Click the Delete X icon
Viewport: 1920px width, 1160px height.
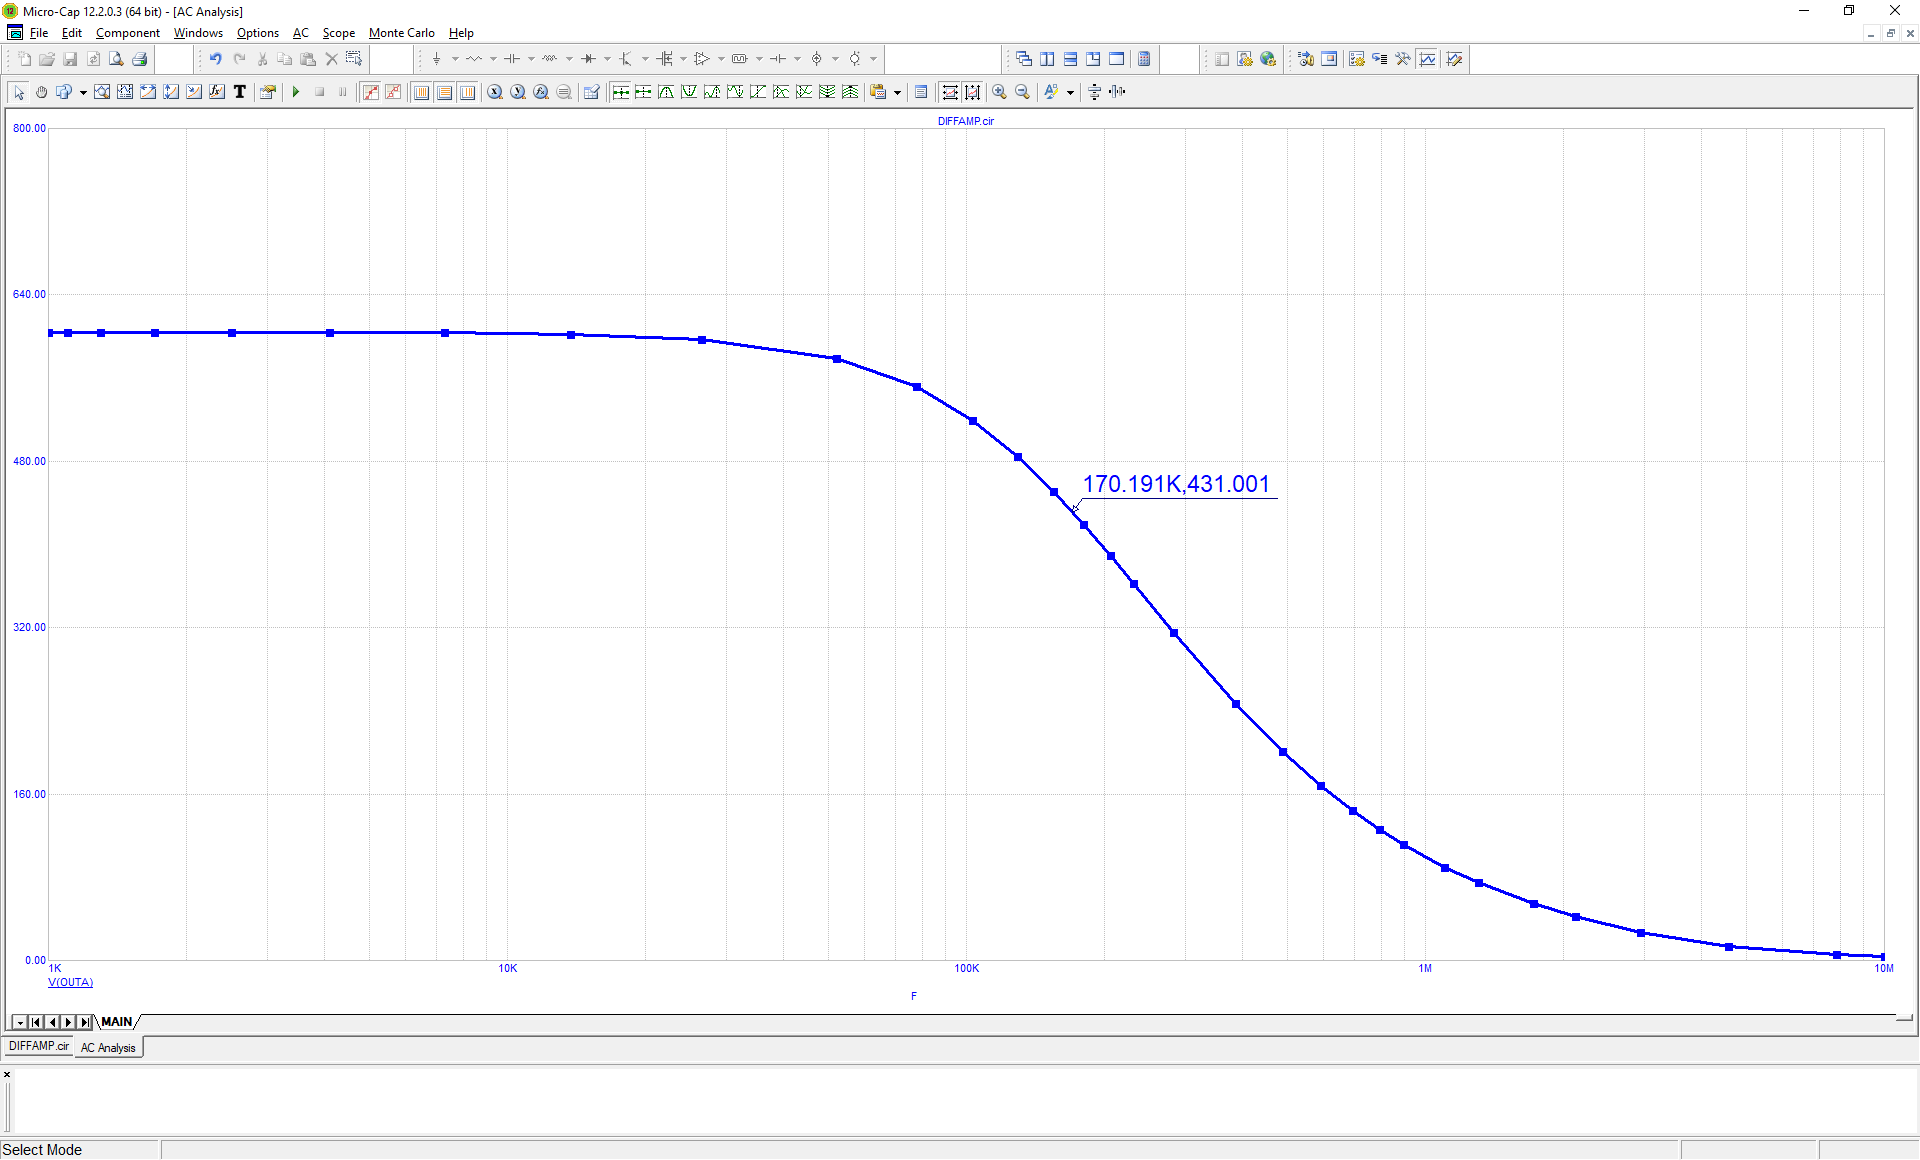pos(332,59)
